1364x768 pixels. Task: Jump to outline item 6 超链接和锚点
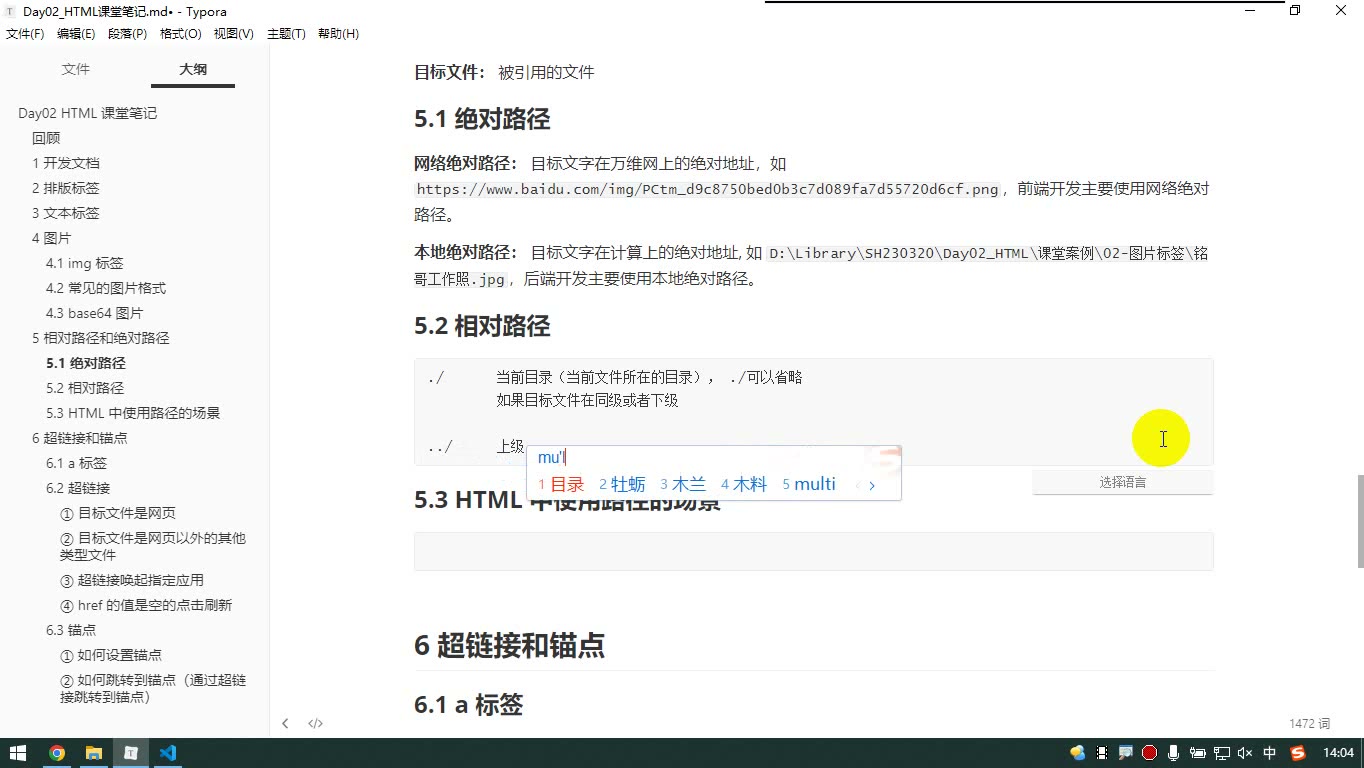coord(80,438)
